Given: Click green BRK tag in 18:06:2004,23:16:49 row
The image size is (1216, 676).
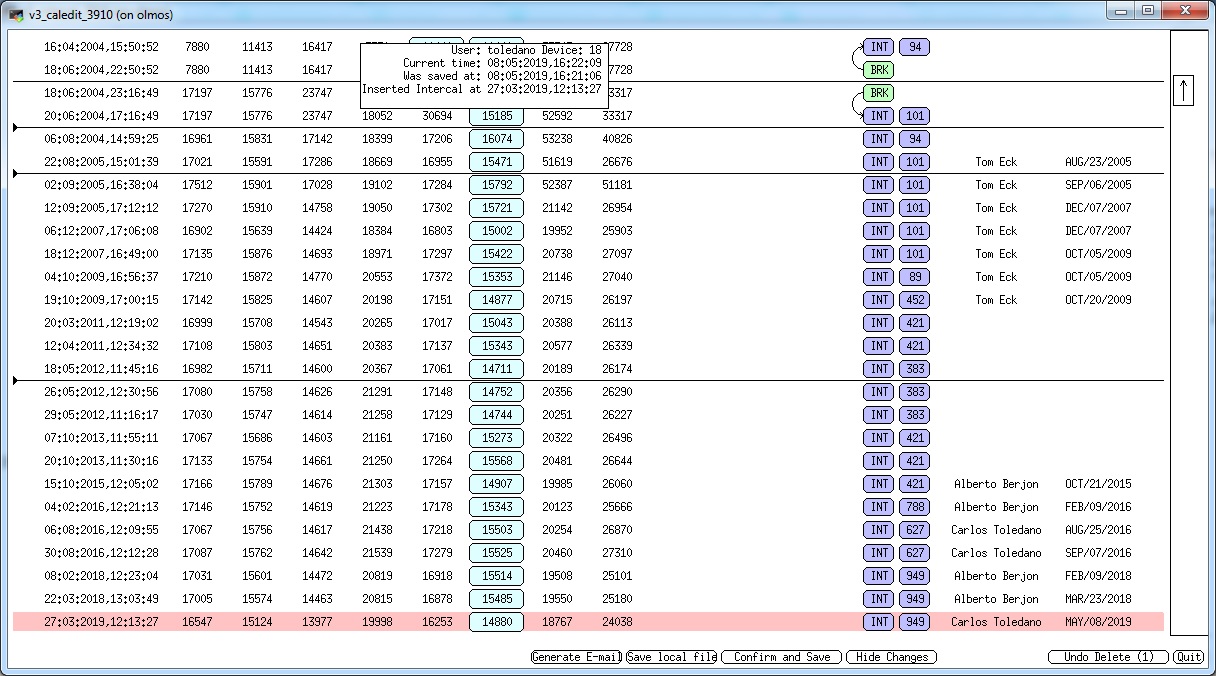Looking at the screenshot, I should pyautogui.click(x=879, y=93).
